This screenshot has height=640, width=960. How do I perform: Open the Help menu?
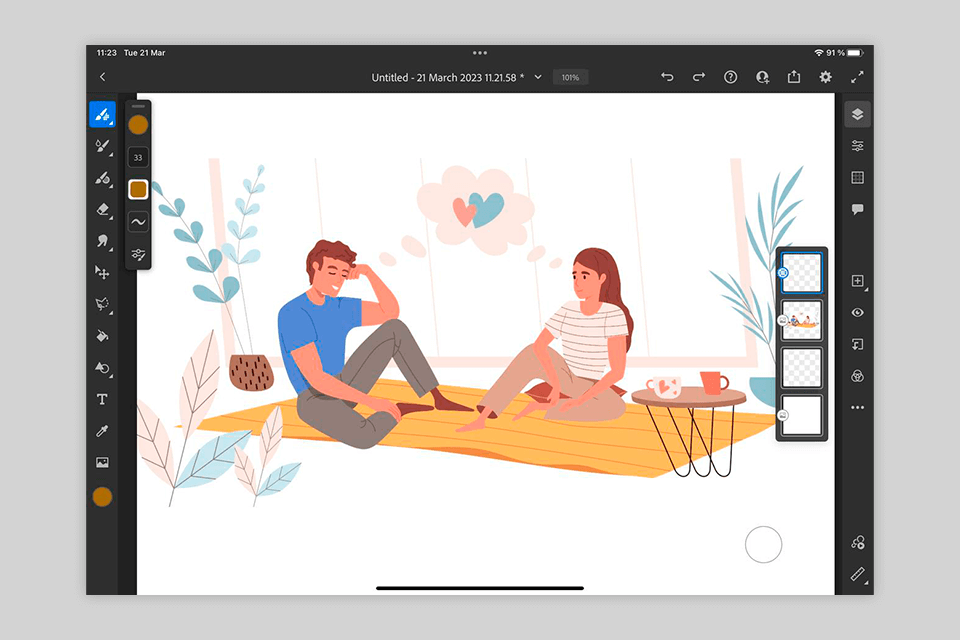730,77
